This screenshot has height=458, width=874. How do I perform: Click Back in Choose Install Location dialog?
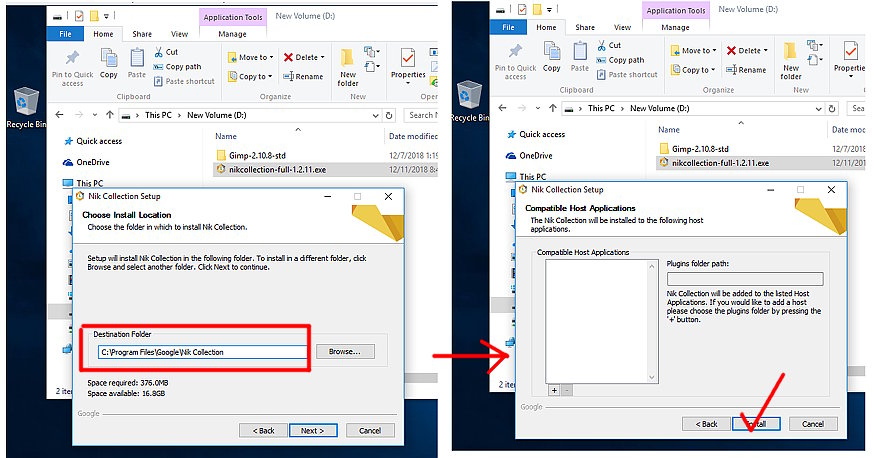(x=263, y=431)
